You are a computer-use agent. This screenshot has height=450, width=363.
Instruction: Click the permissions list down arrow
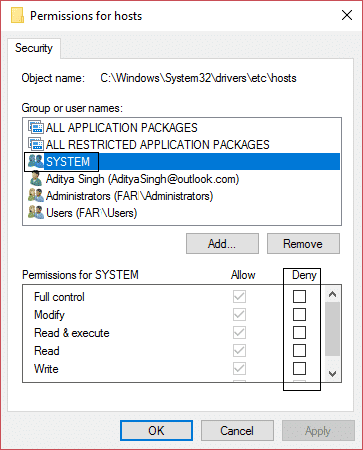[x=332, y=374]
